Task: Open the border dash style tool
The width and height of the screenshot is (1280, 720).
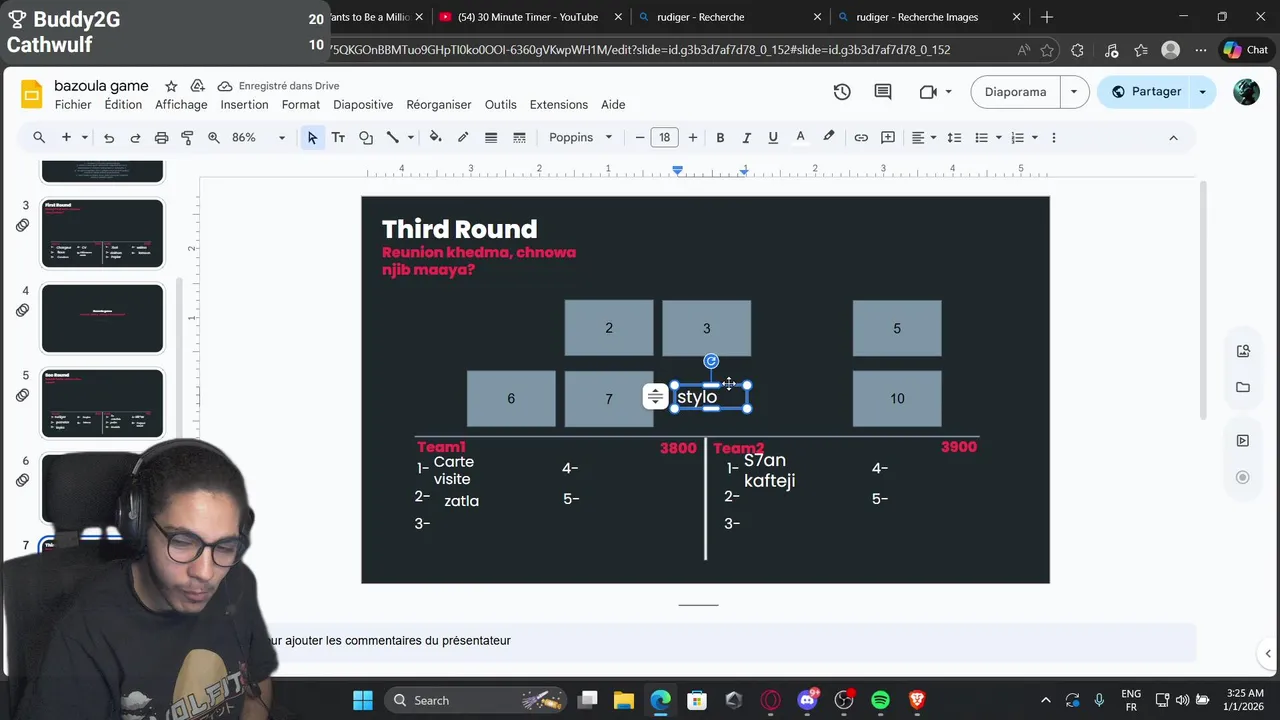Action: click(x=519, y=137)
